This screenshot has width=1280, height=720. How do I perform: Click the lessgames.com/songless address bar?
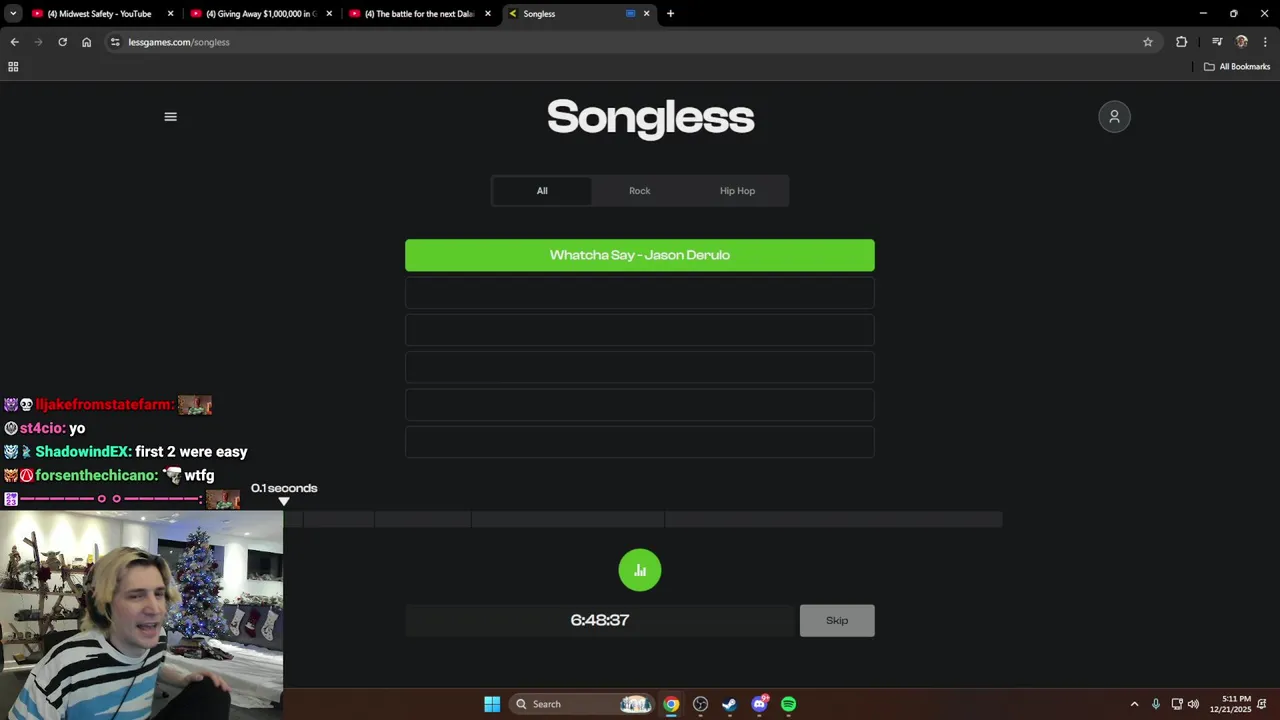pyautogui.click(x=630, y=42)
